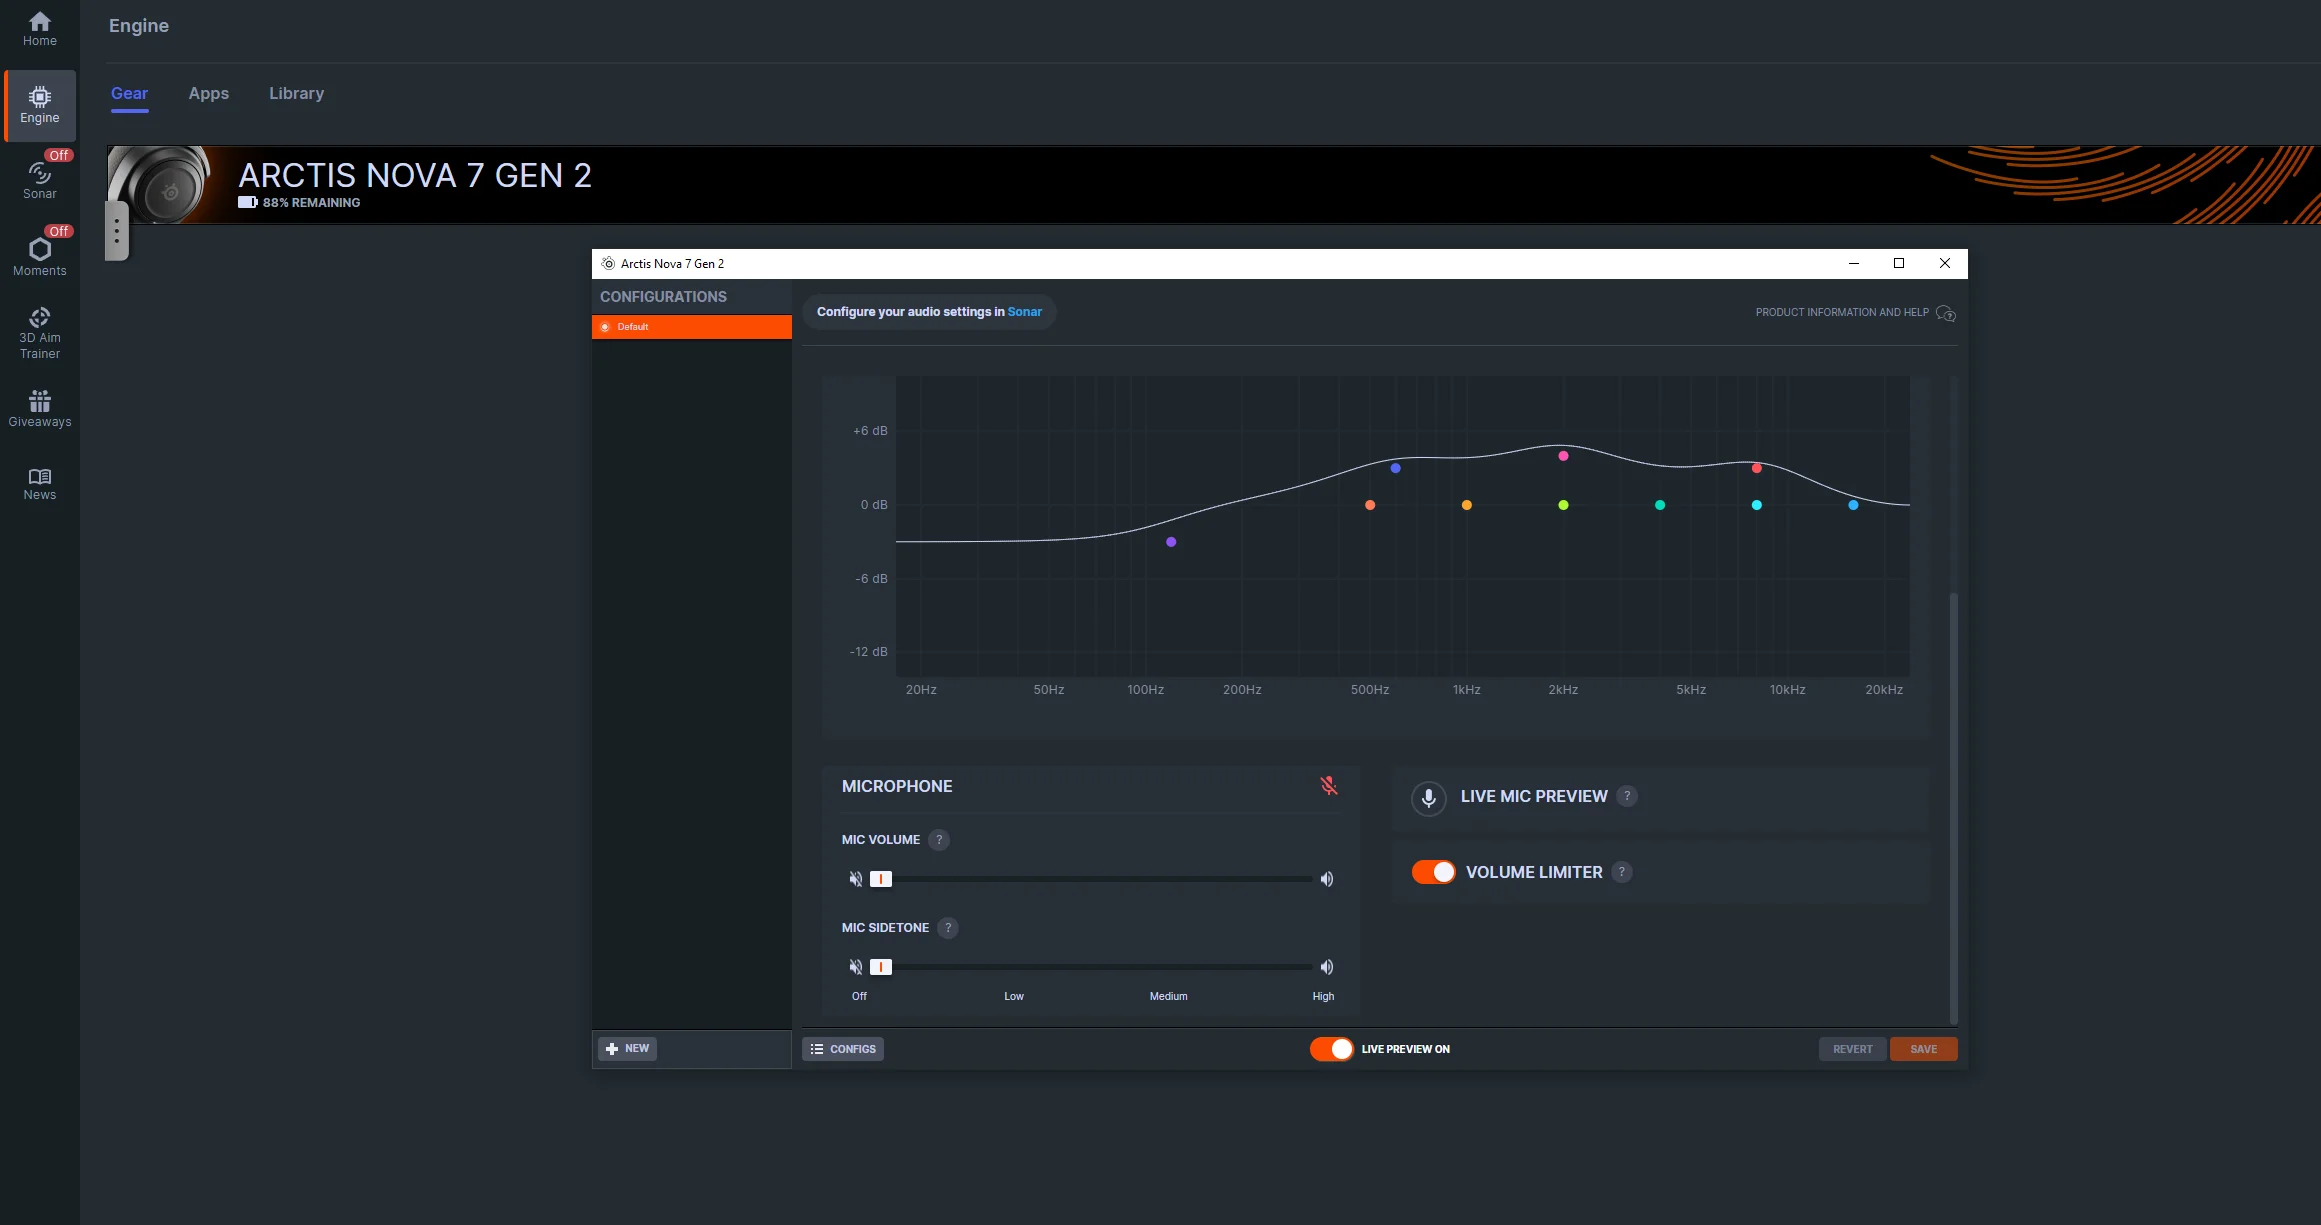
Task: Expand the three-dot device panel handle
Action: point(117,231)
